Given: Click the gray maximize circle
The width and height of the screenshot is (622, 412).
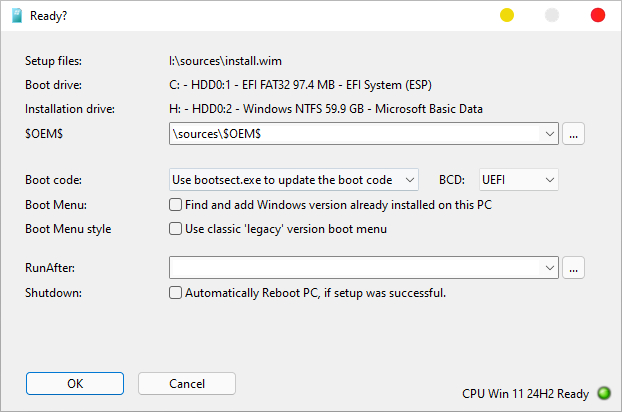Looking at the screenshot, I should 552,15.
